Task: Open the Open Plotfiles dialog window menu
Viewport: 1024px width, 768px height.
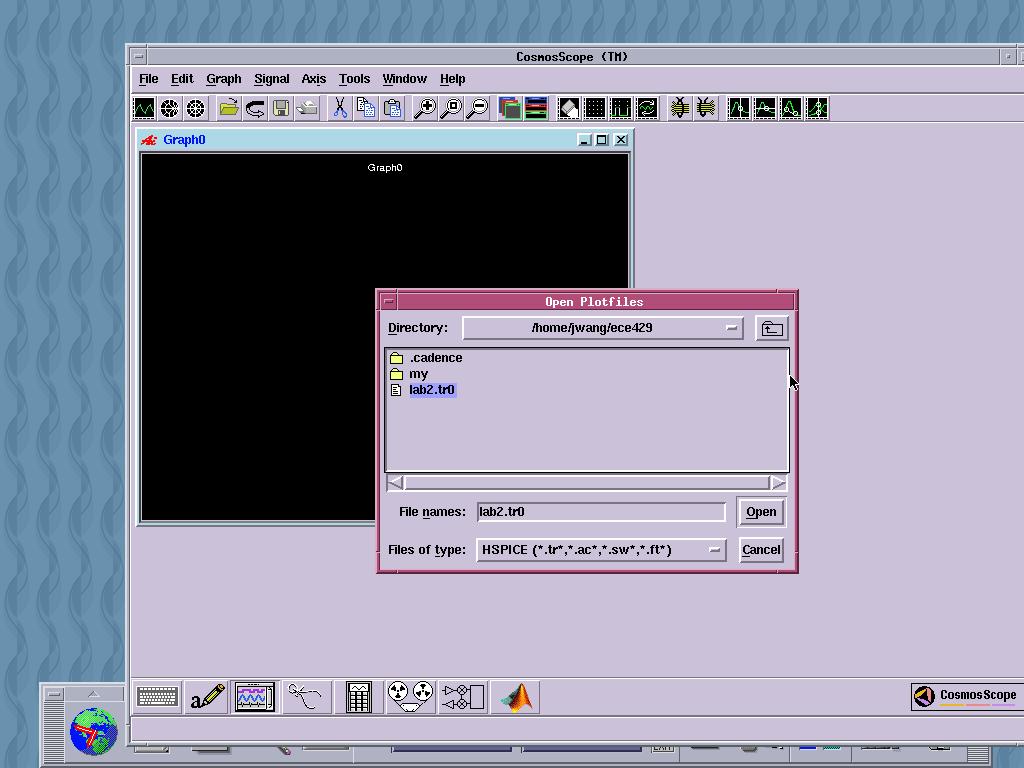Action: tap(389, 301)
